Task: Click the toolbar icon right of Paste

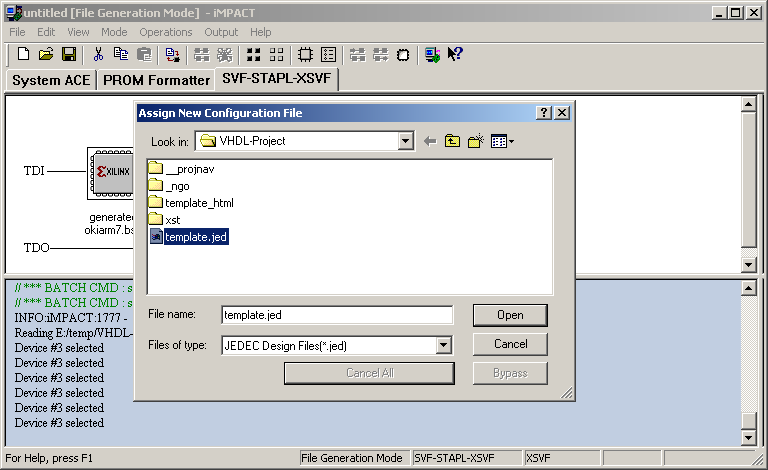Action: click(172, 54)
